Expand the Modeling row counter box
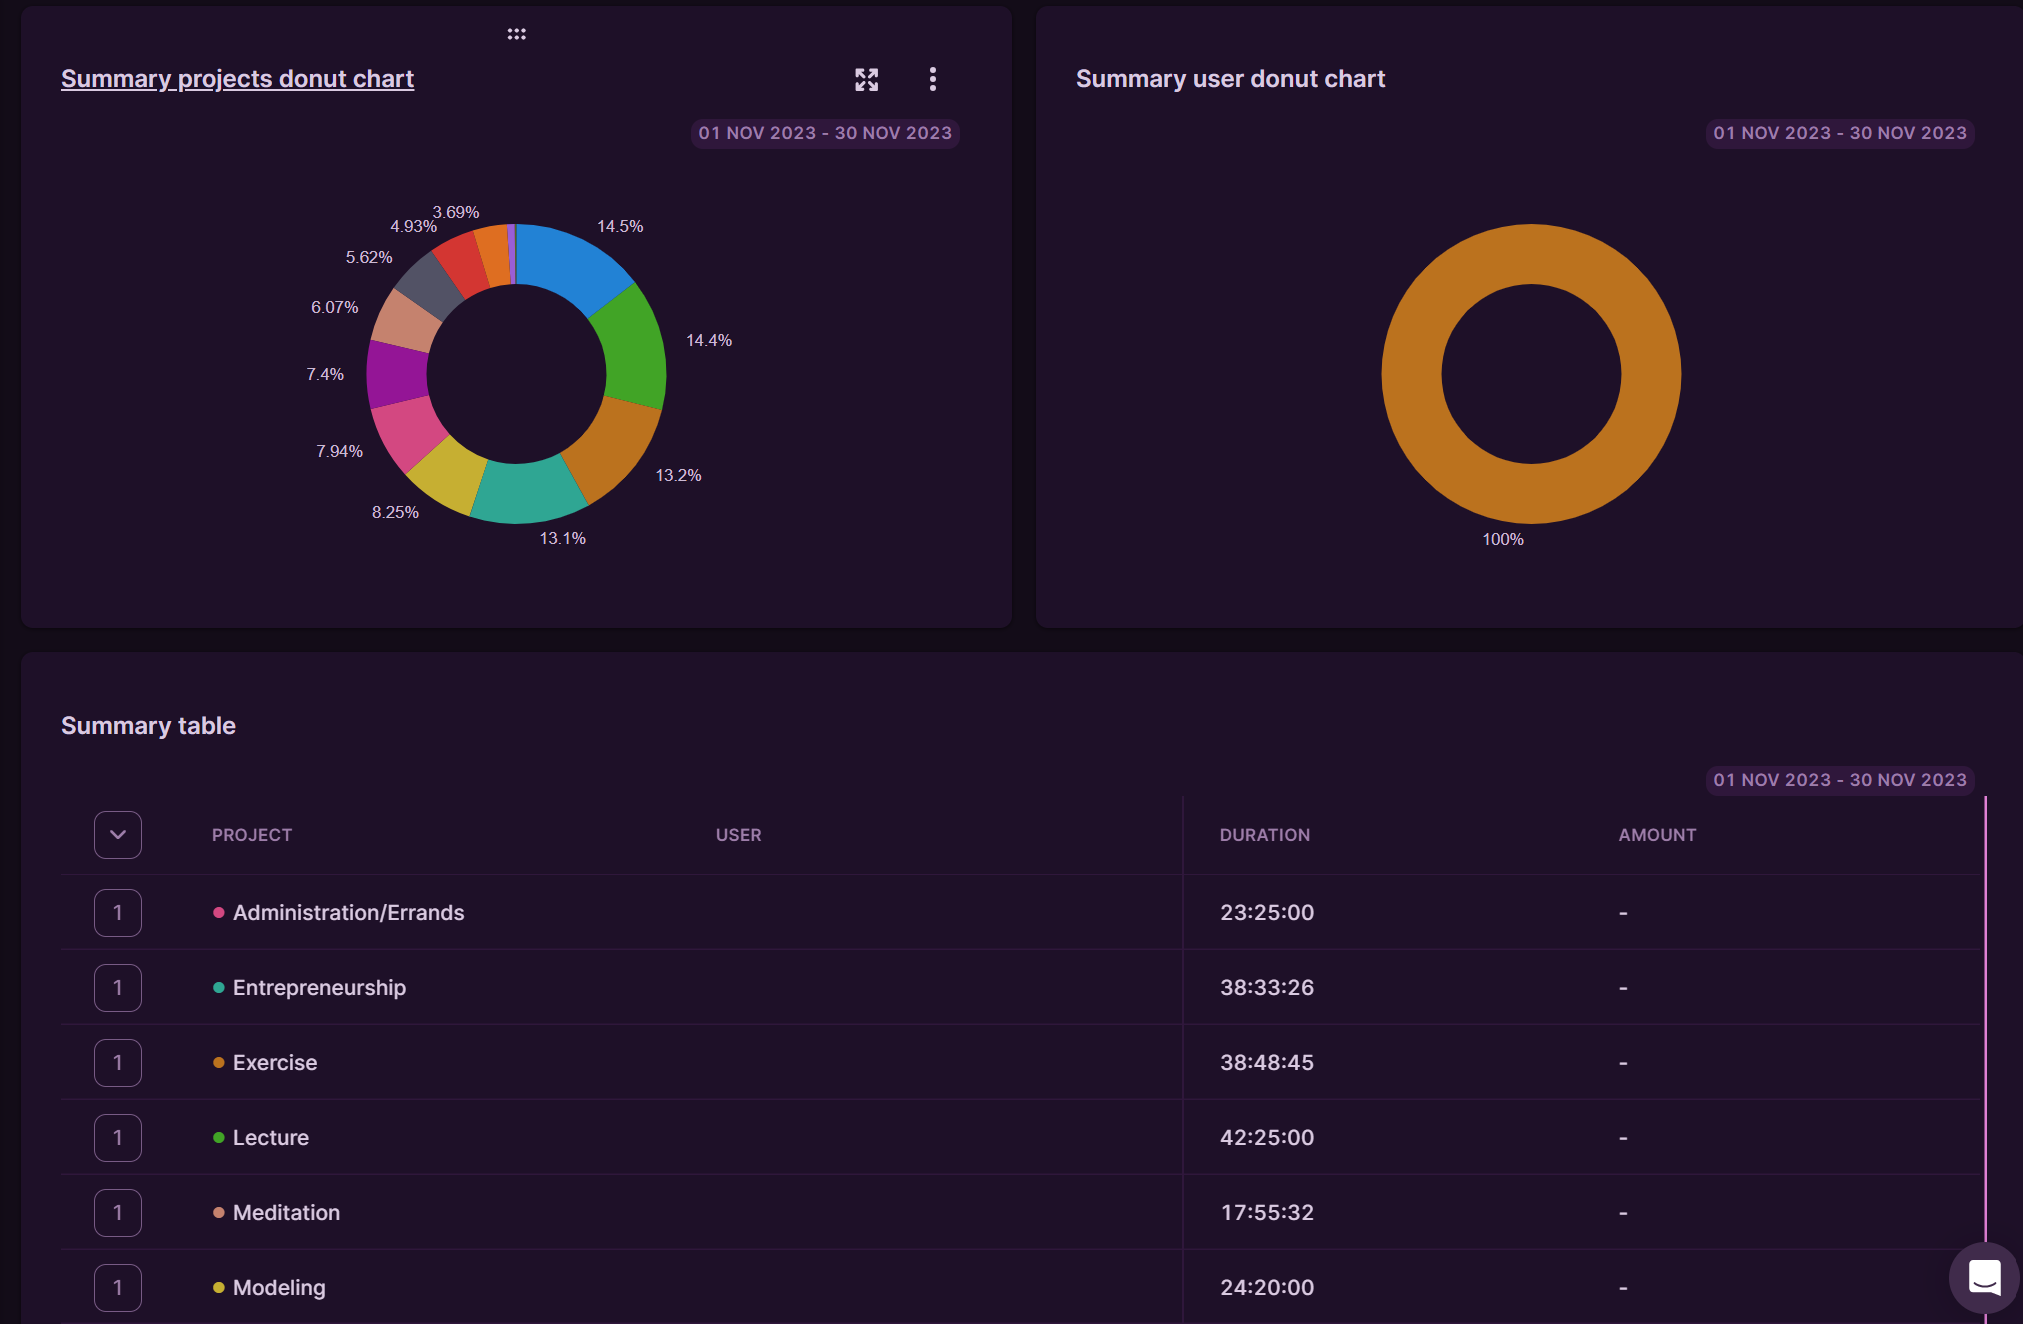Viewport: 2023px width, 1324px height. click(118, 1288)
